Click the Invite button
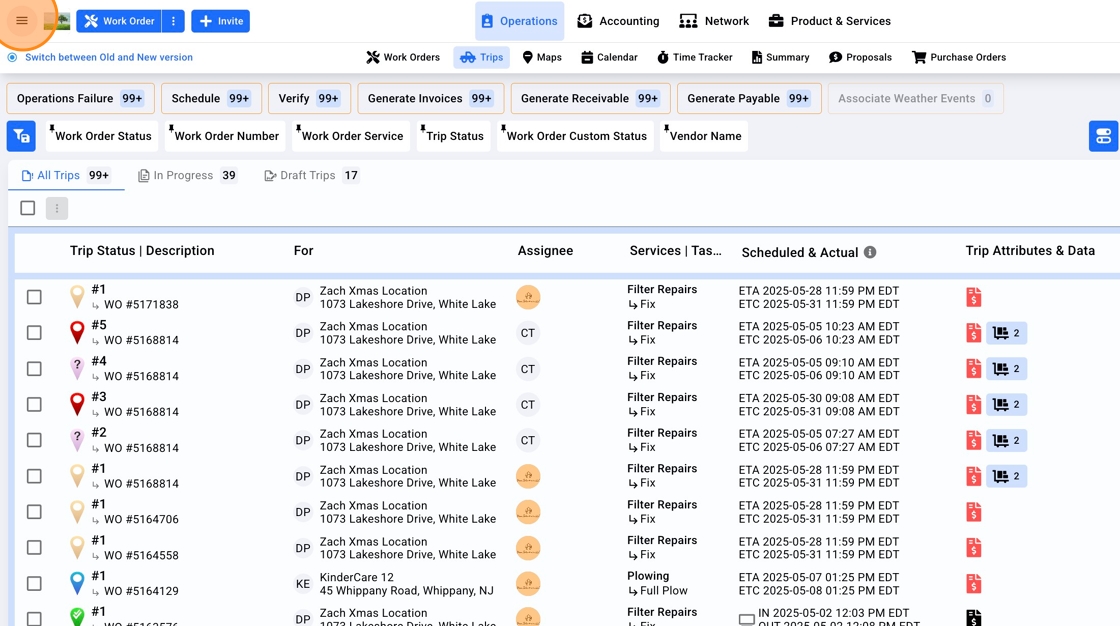1120x626 pixels. point(220,21)
